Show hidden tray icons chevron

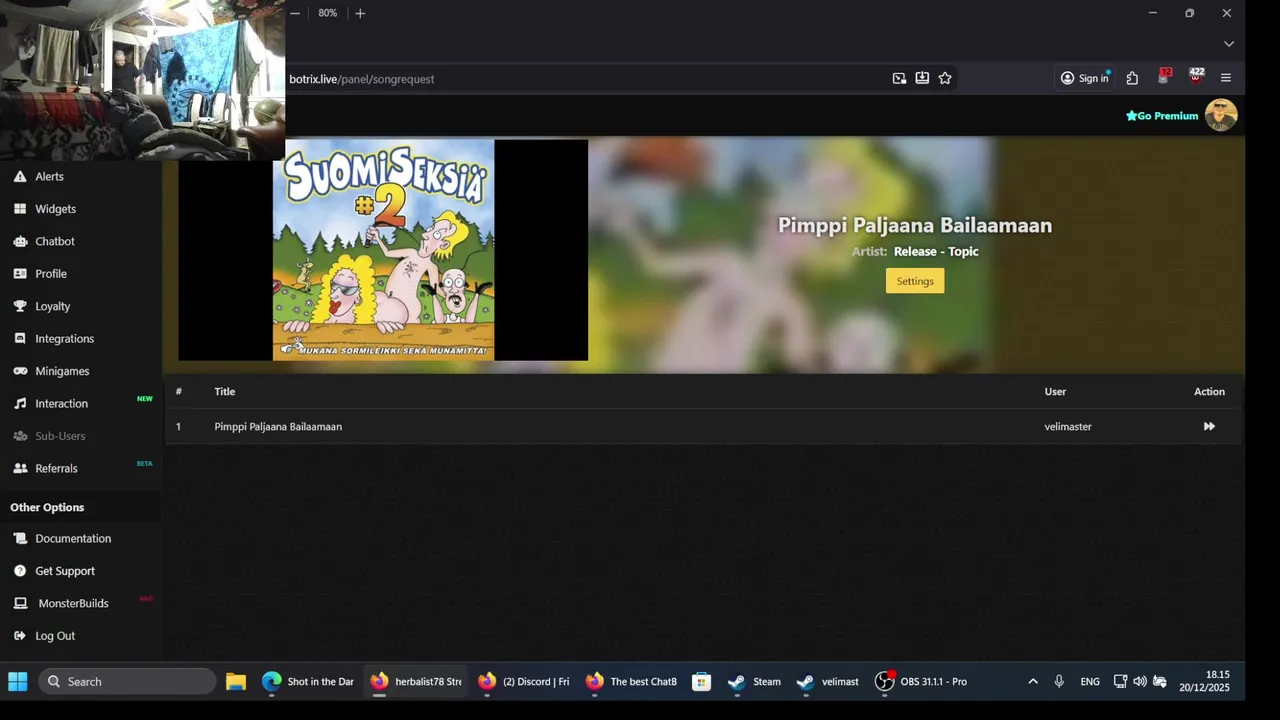pos(1033,682)
